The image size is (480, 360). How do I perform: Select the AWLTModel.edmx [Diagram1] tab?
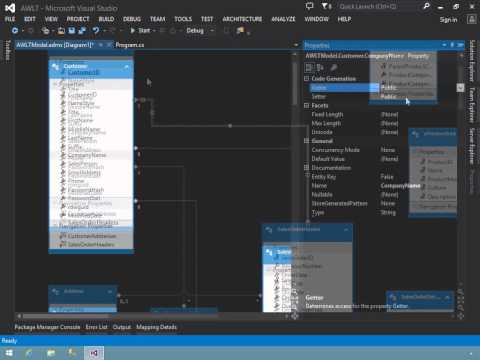point(55,45)
